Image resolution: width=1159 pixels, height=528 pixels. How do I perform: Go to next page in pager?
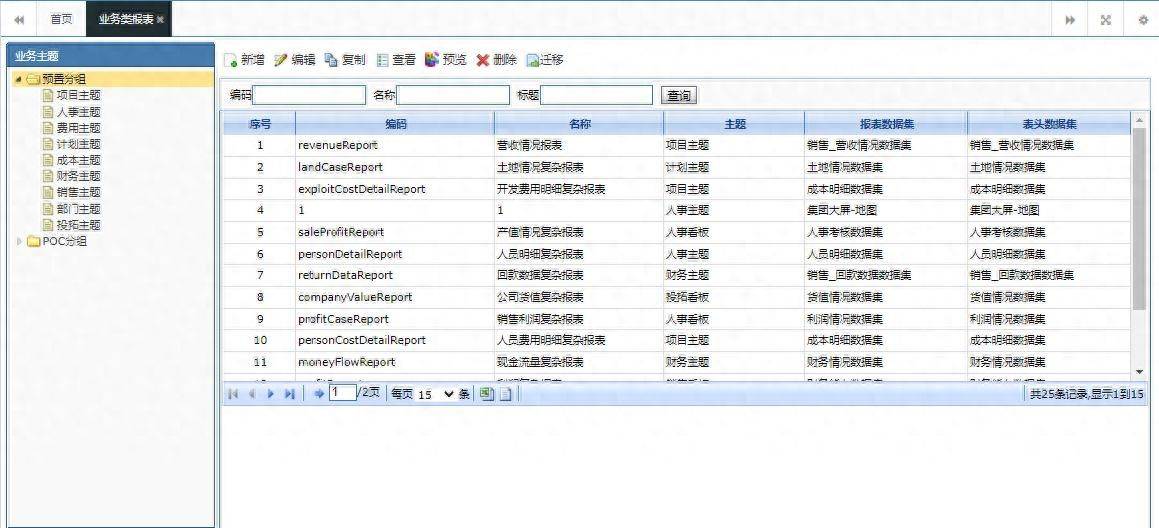[x=271, y=394]
